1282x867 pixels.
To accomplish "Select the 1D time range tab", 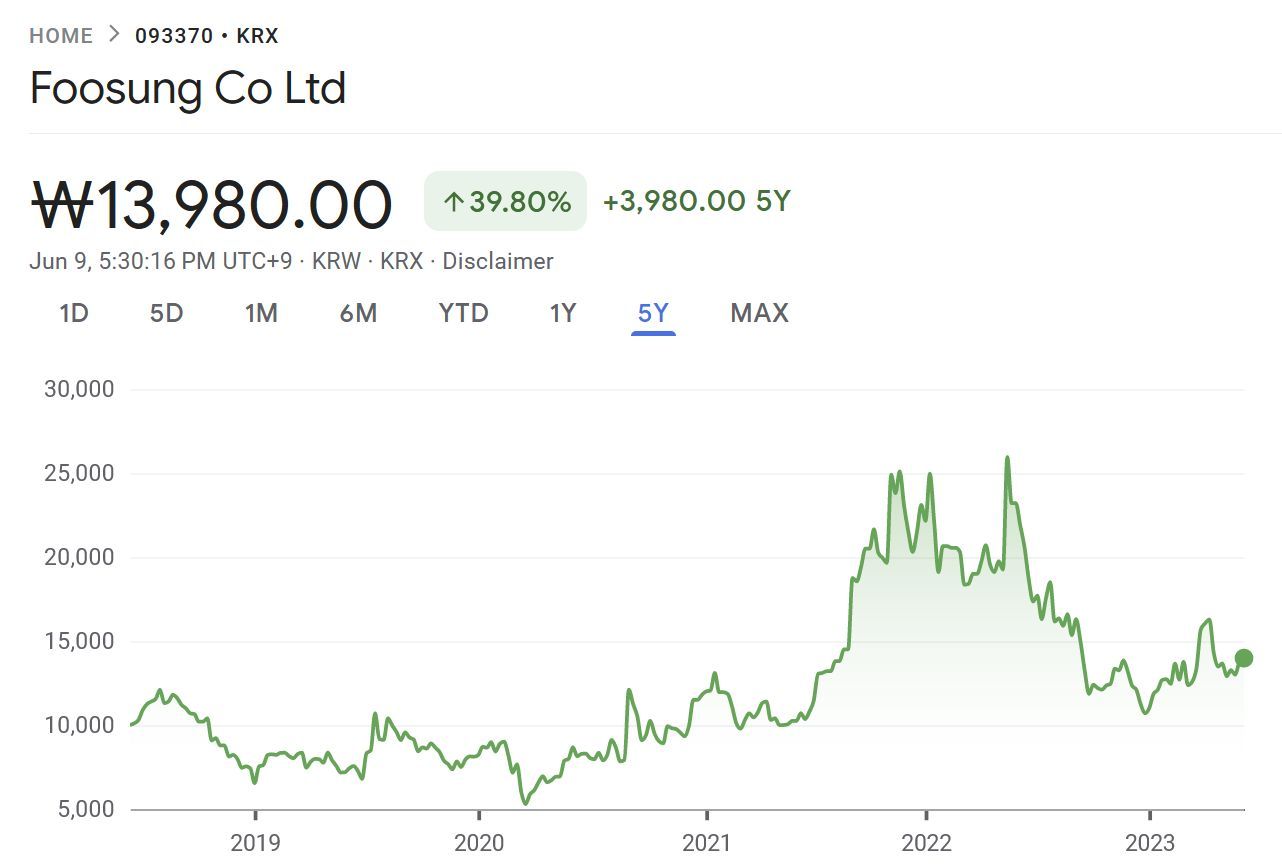I will tap(74, 314).
